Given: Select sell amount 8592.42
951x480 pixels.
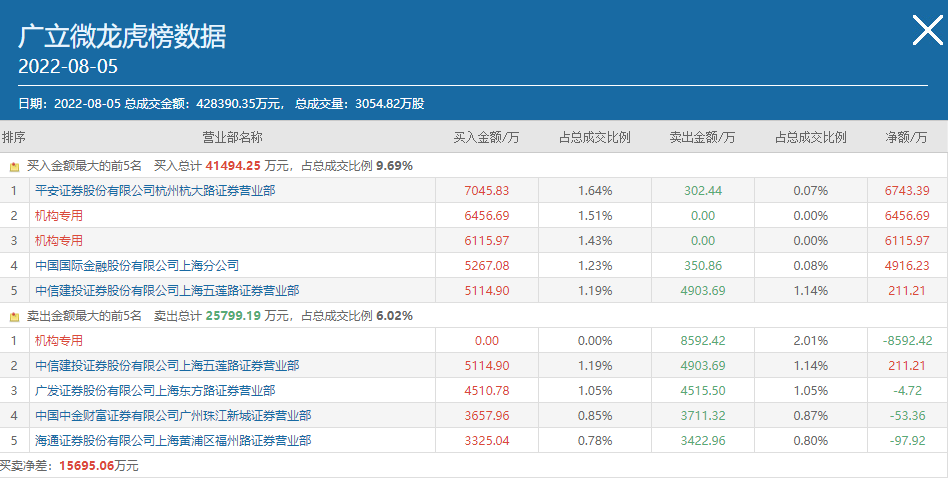Looking at the screenshot, I should pos(703,340).
